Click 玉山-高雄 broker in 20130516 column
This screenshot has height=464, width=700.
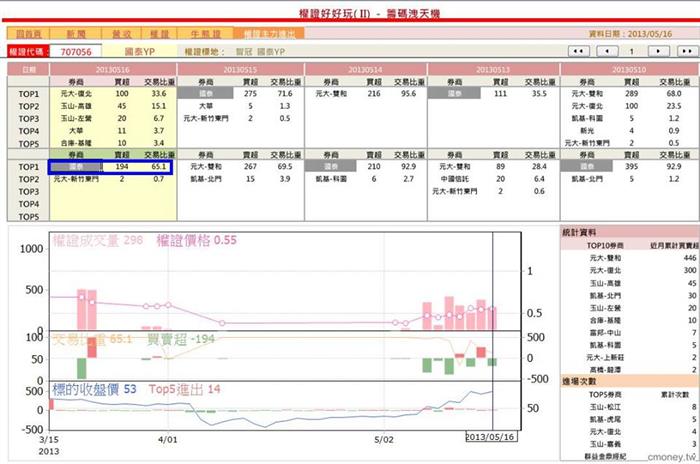click(76, 106)
